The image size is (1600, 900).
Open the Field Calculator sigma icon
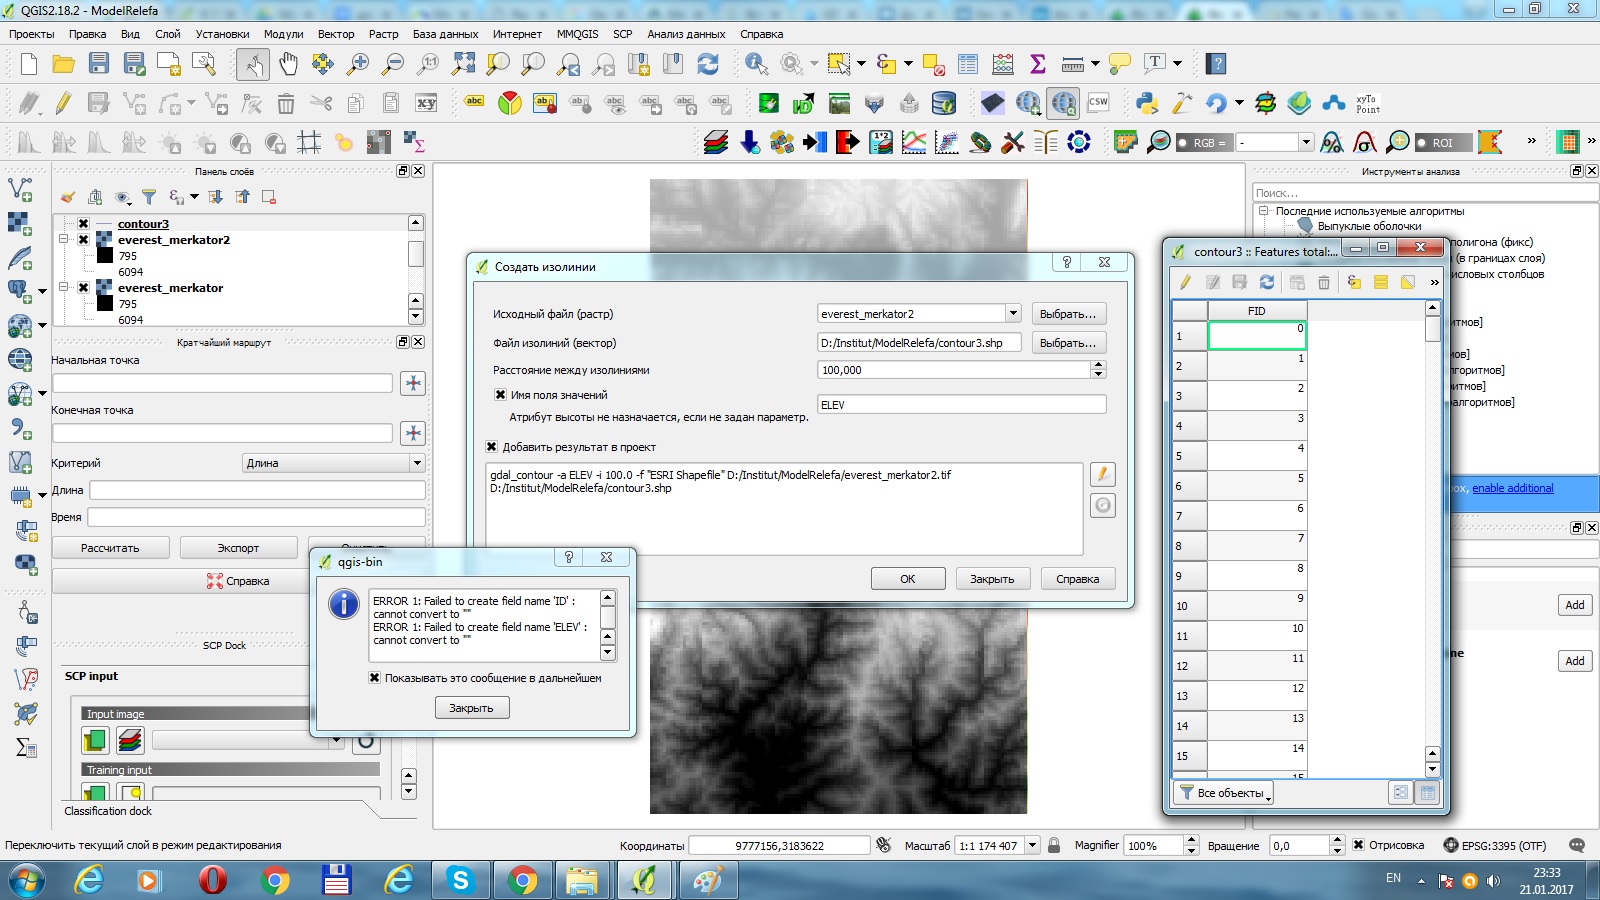pyautogui.click(x=1038, y=64)
